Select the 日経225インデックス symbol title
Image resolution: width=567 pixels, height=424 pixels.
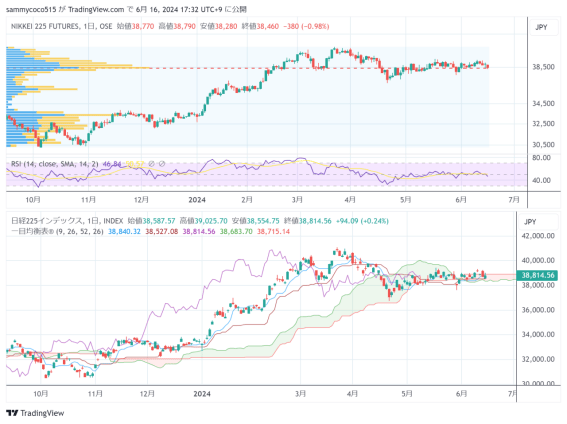click(47, 221)
